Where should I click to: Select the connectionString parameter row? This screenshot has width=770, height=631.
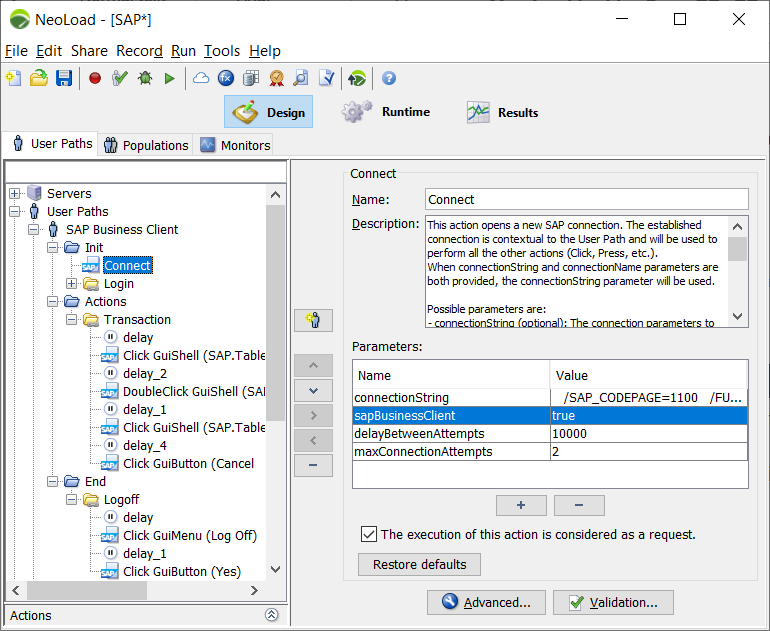pos(550,397)
